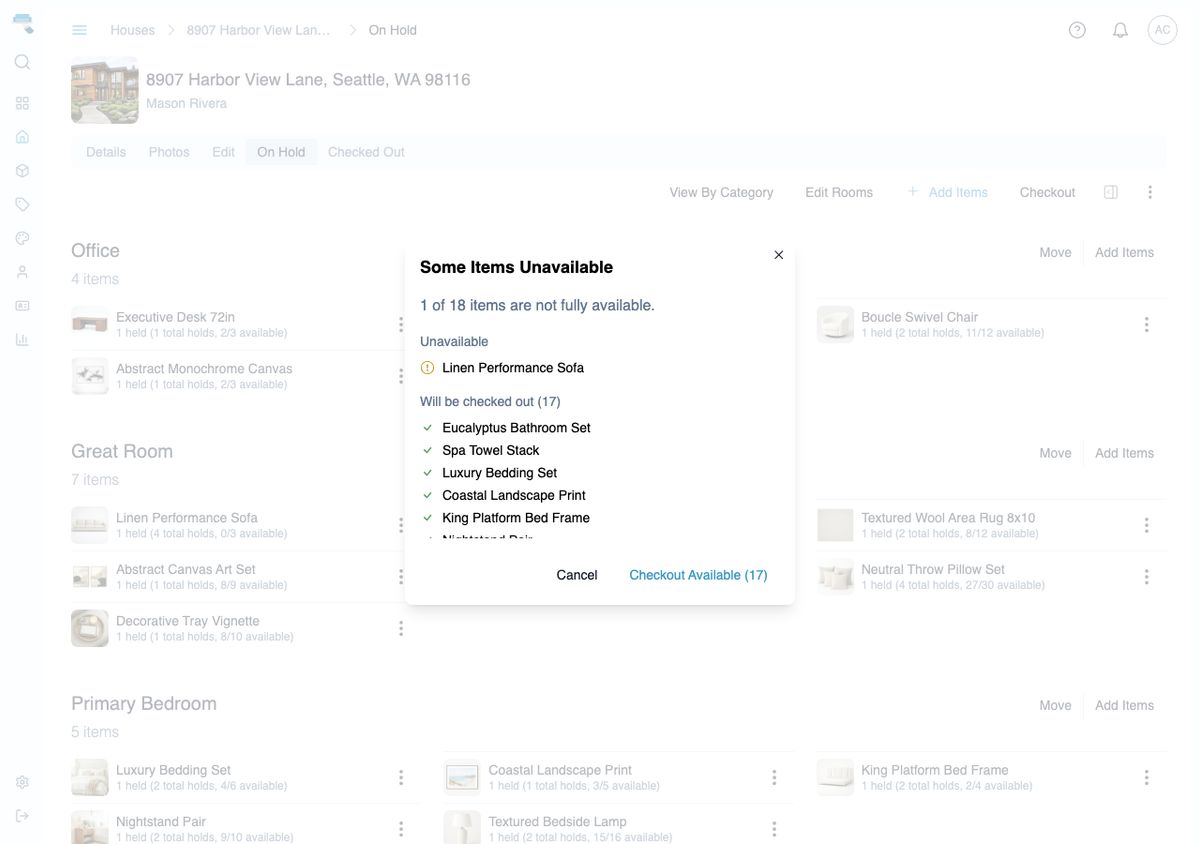Click the house photo thumbnail
The width and height of the screenshot is (1200, 844).
[105, 90]
